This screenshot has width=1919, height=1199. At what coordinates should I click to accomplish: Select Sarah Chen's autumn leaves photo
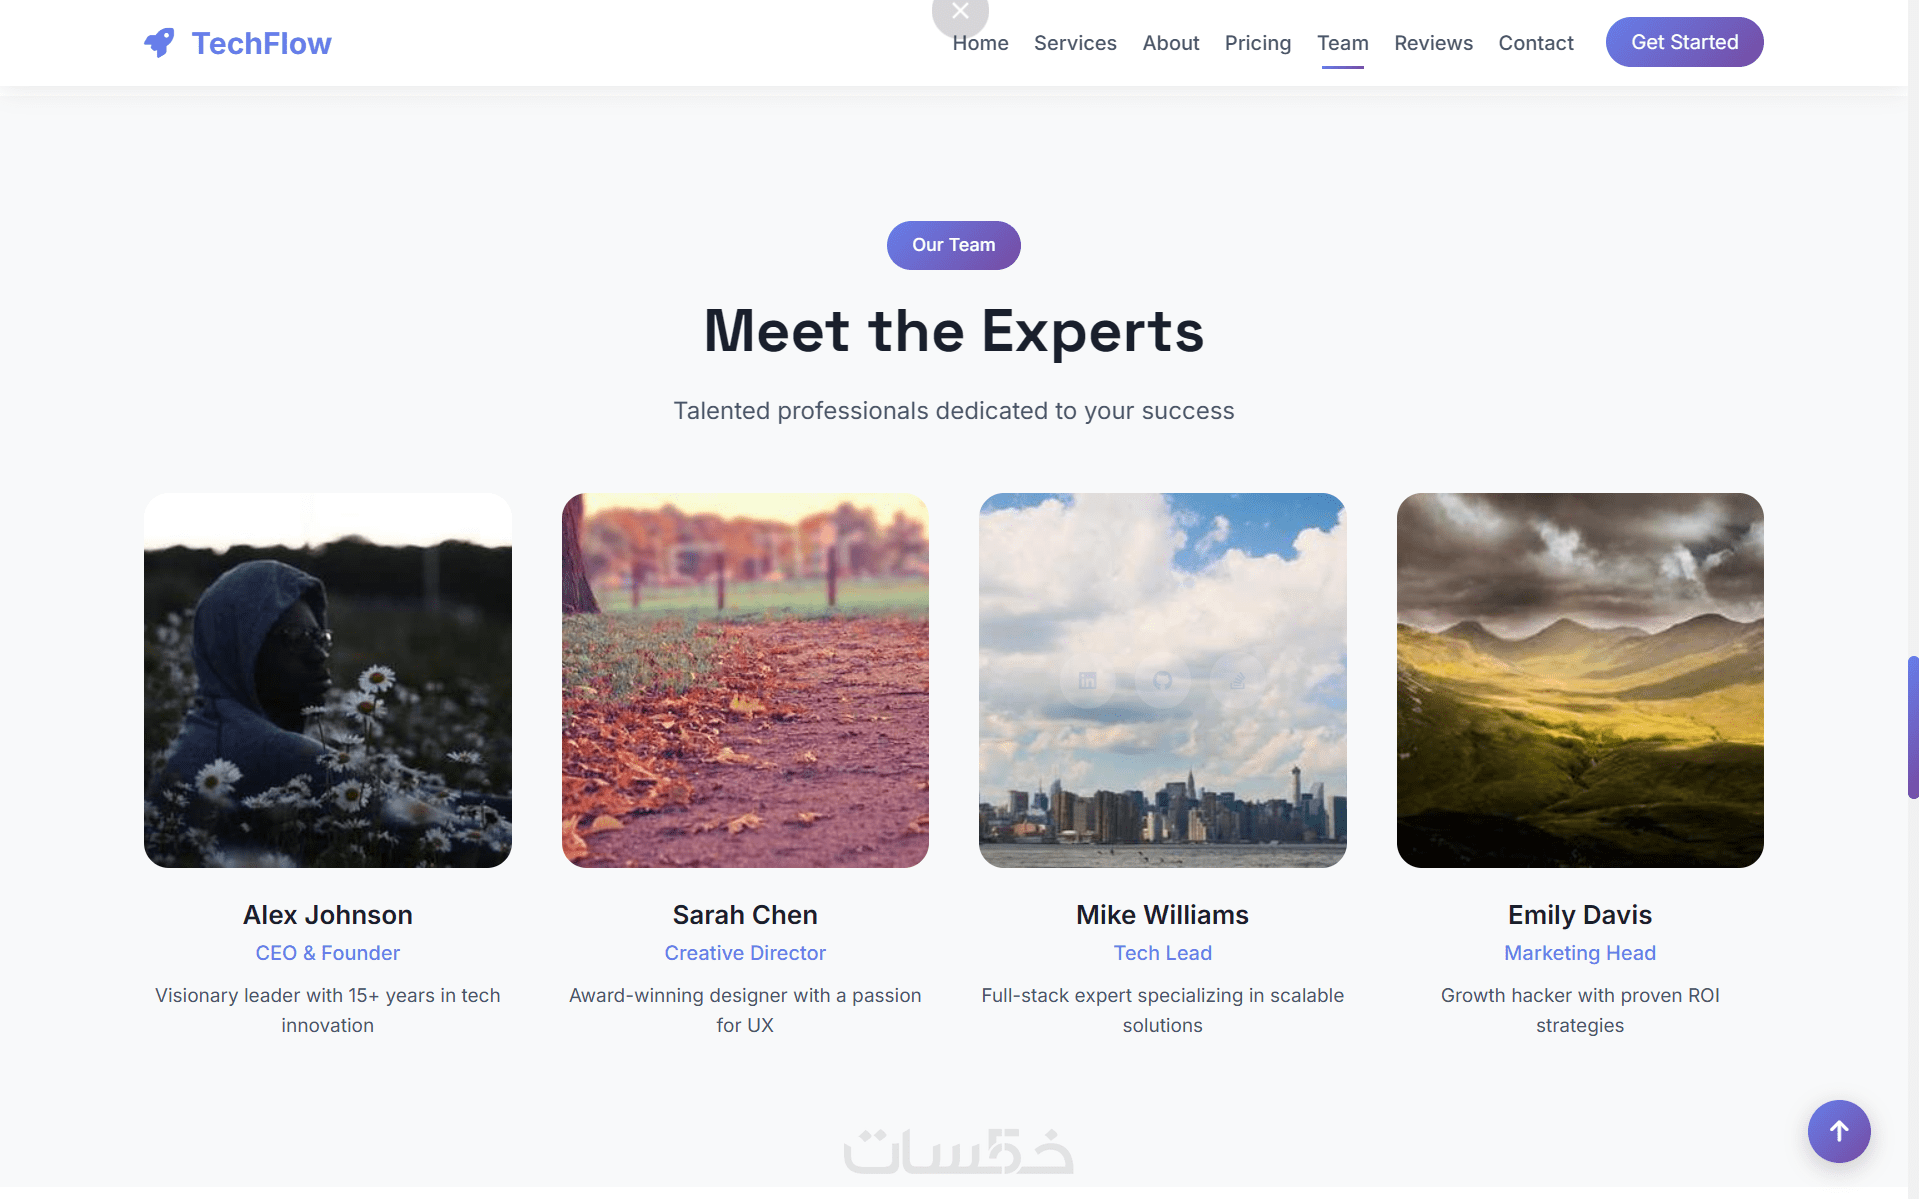745,680
